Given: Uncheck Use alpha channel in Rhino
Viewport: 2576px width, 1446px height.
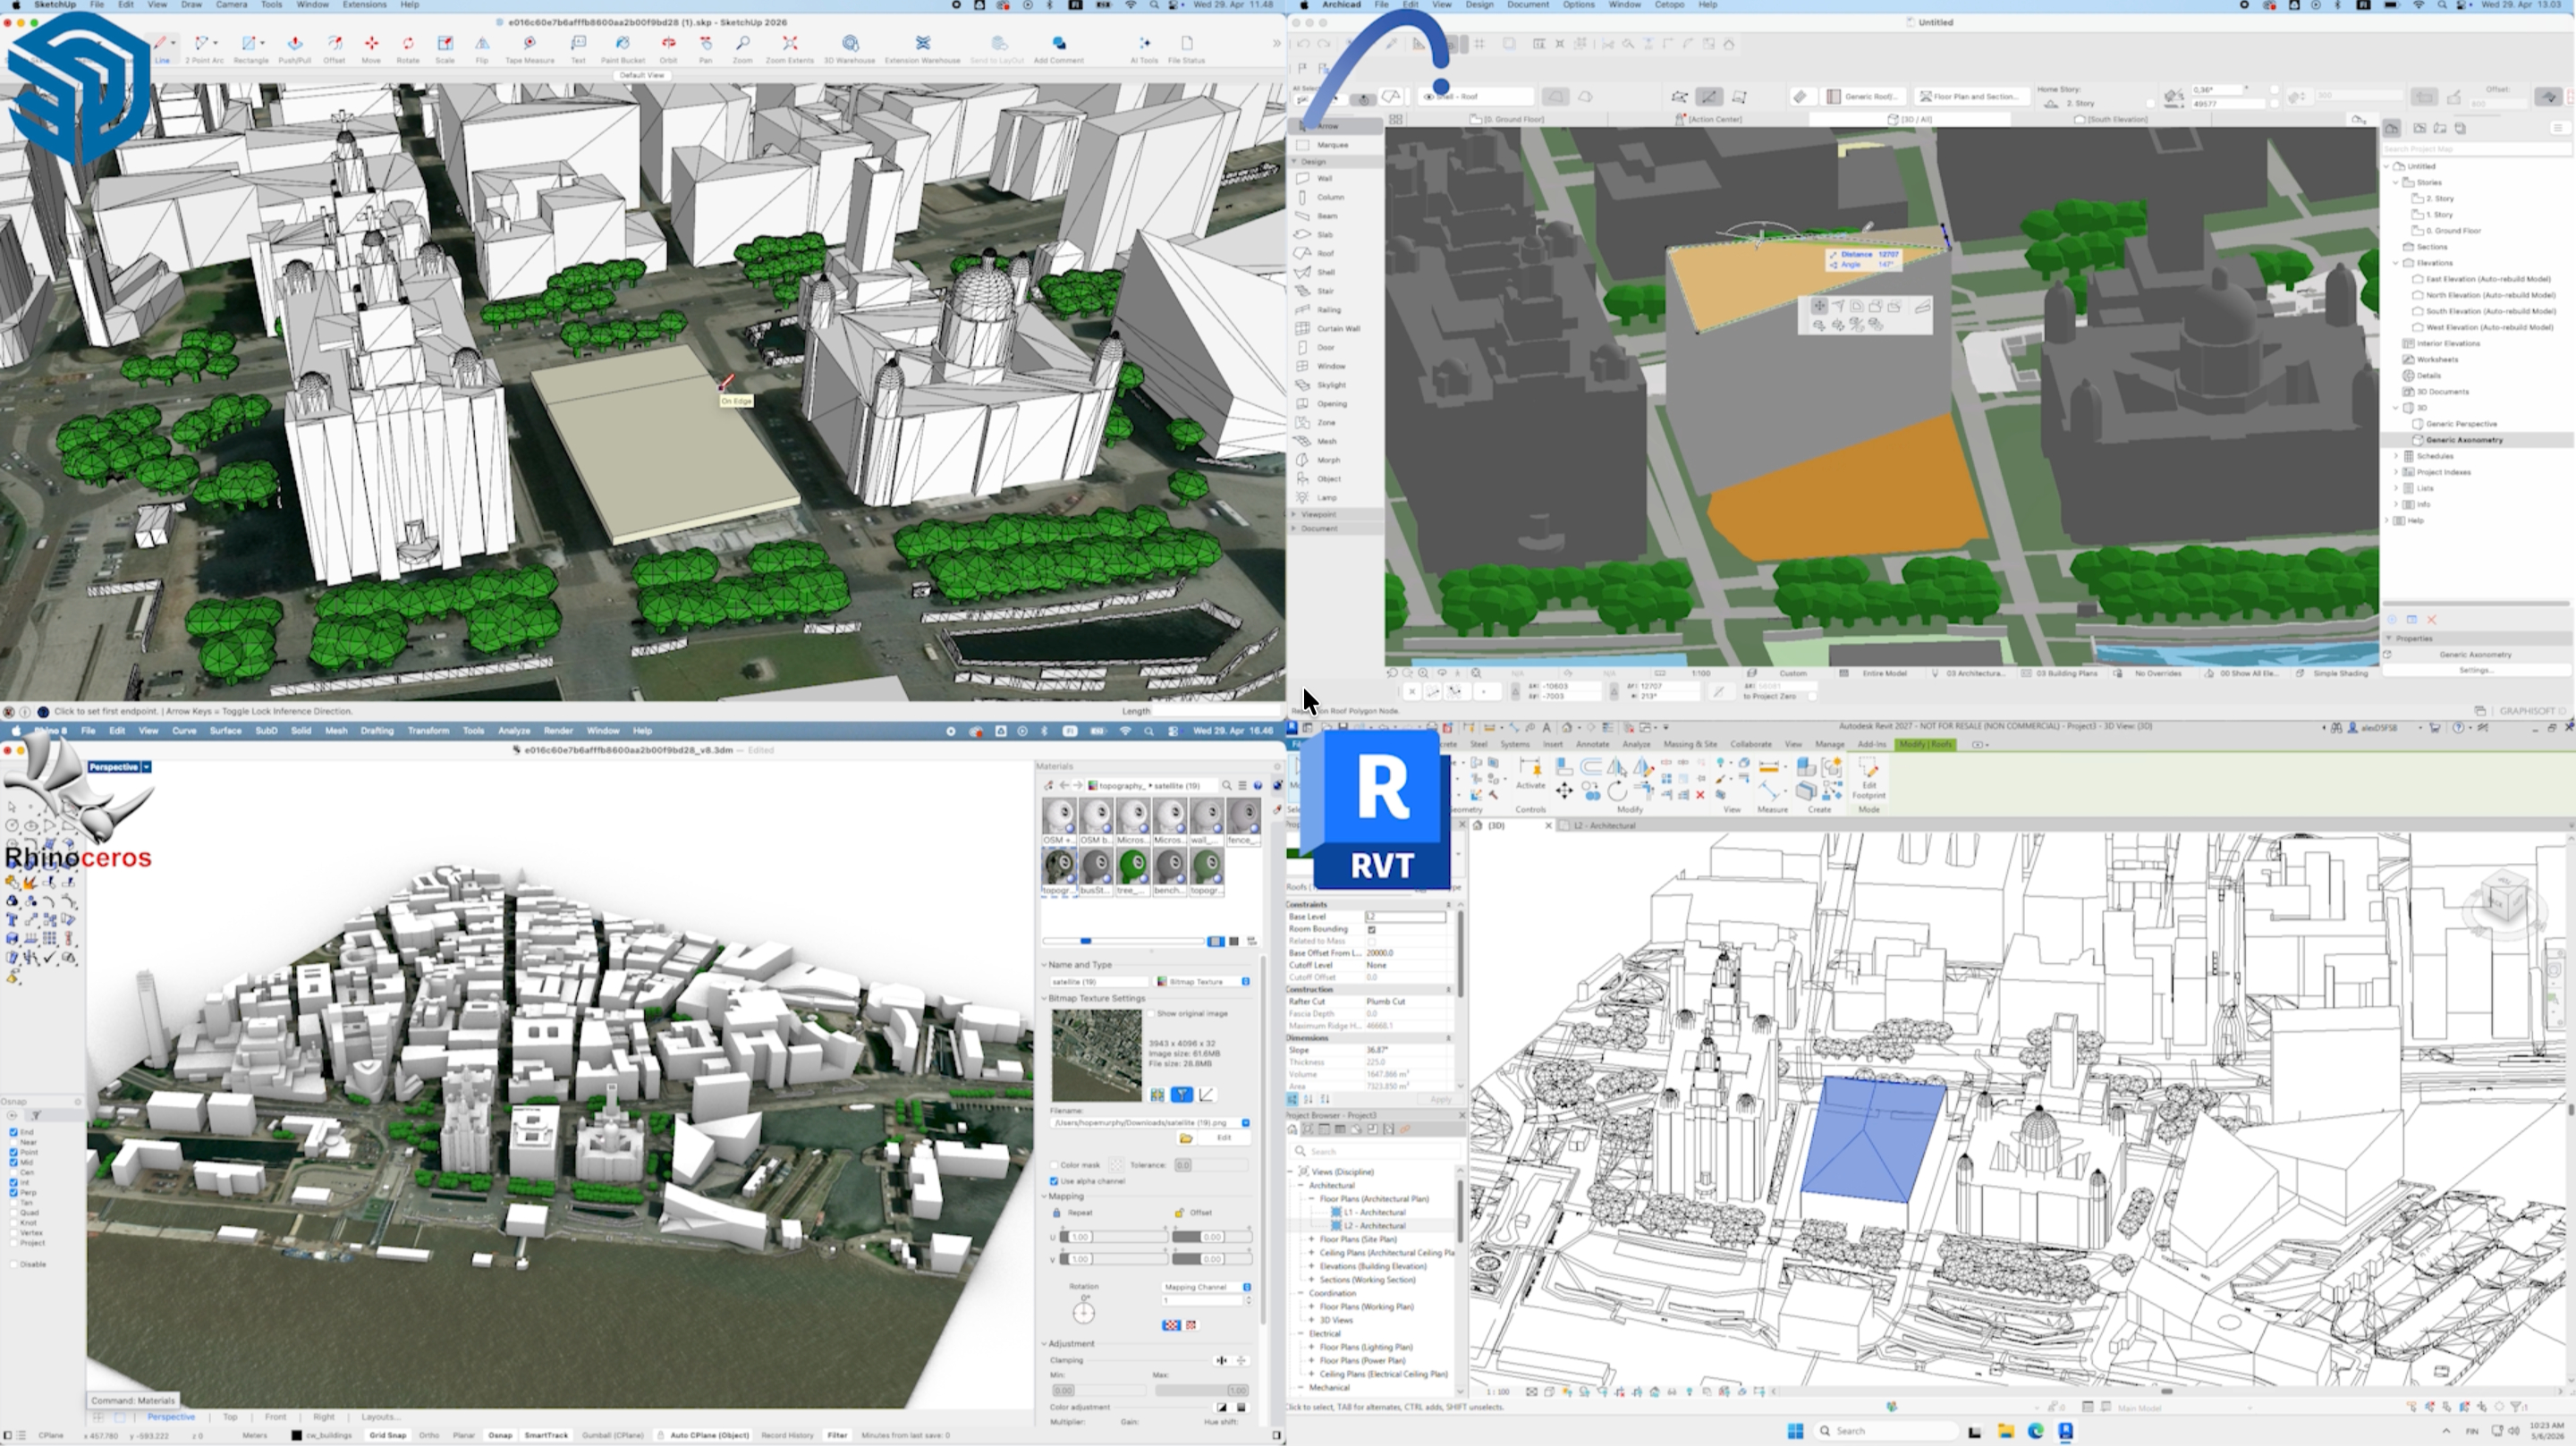Looking at the screenshot, I should click(x=1054, y=1181).
